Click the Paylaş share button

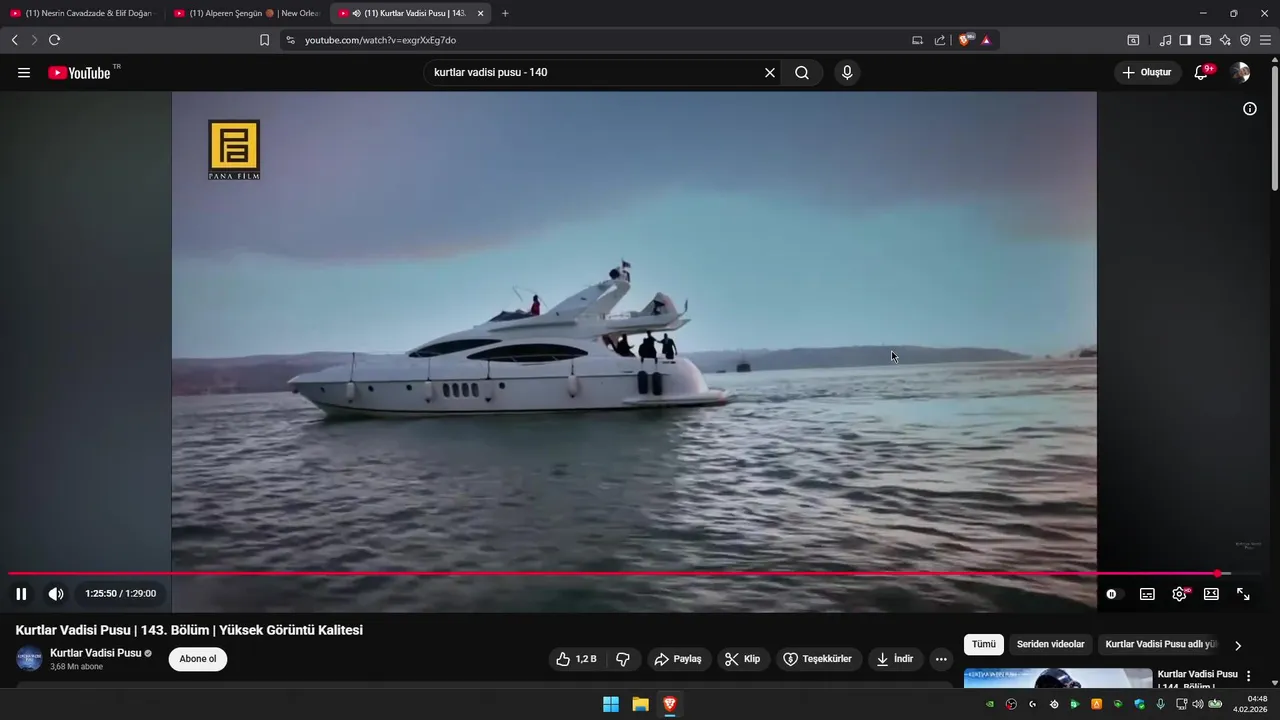coord(678,659)
